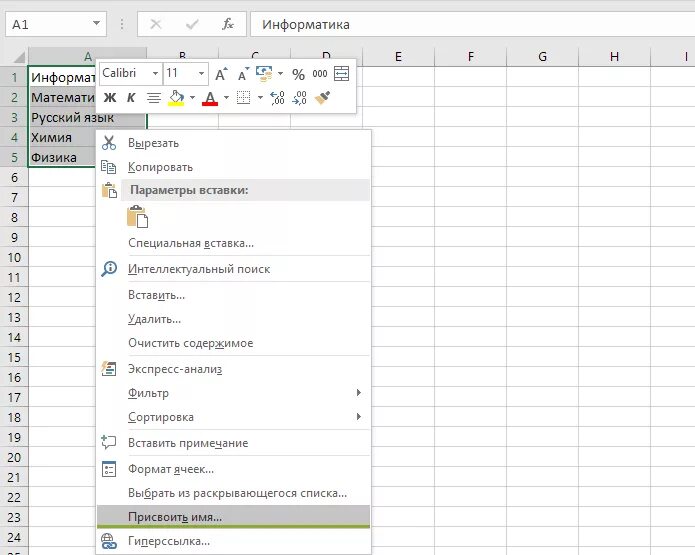The height and width of the screenshot is (555, 695).
Task: Select column G header
Action: pyautogui.click(x=542, y=57)
